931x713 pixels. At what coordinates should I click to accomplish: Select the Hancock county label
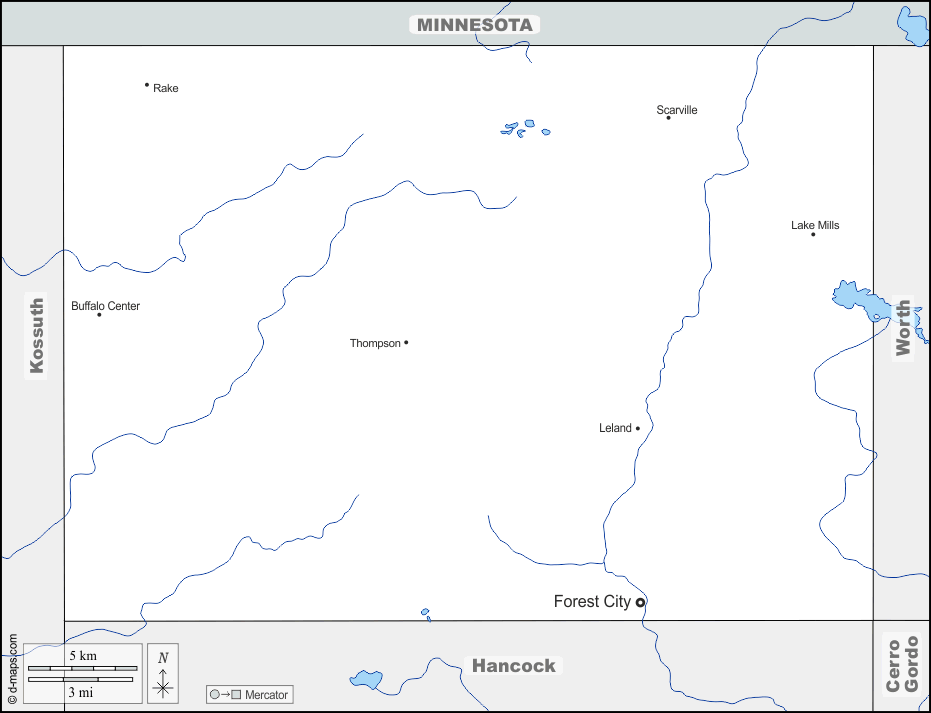click(x=514, y=666)
